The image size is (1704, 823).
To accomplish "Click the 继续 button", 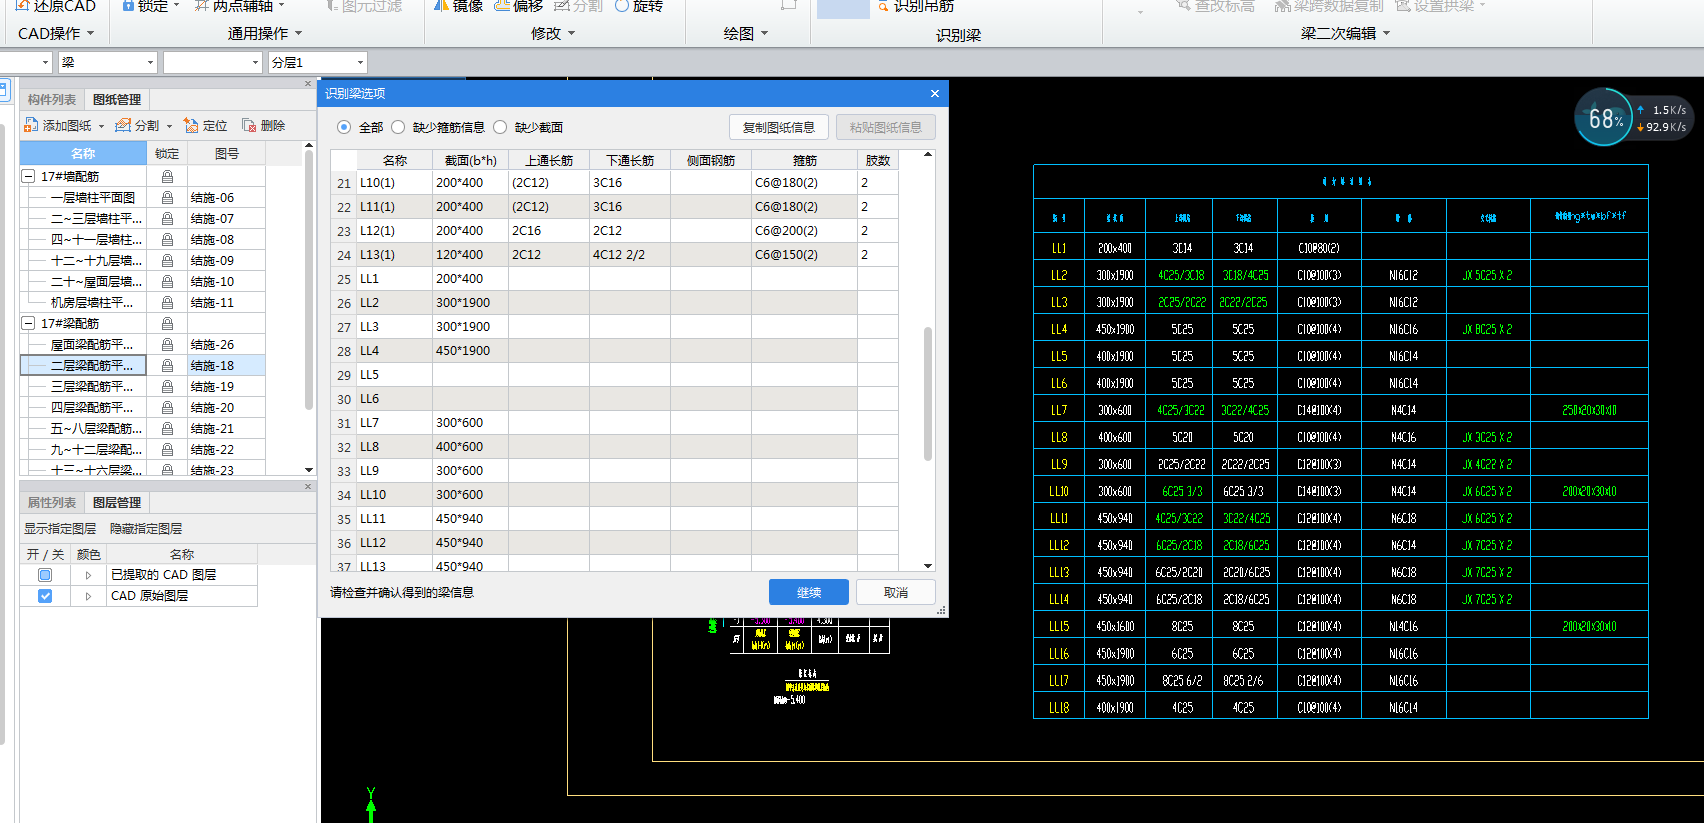I will [x=809, y=592].
